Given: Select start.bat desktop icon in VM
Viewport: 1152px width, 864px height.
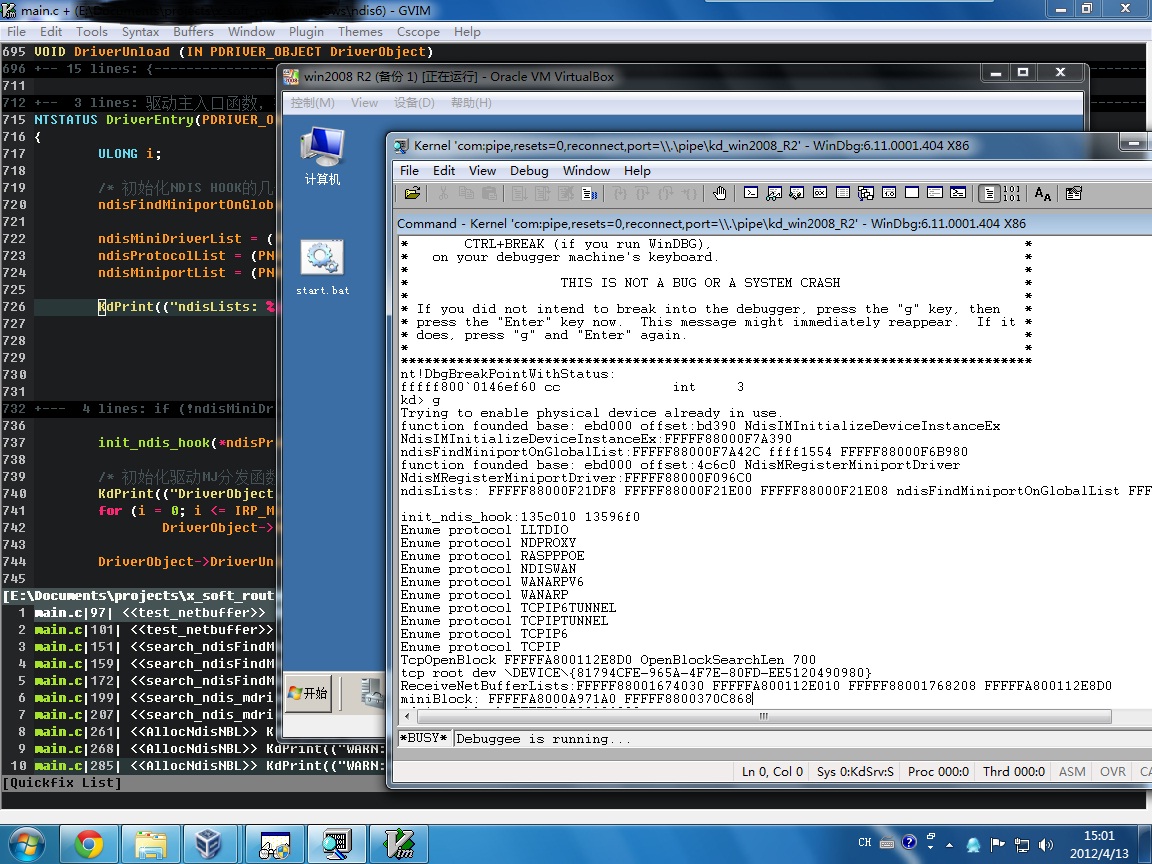Looking at the screenshot, I should click(x=323, y=268).
